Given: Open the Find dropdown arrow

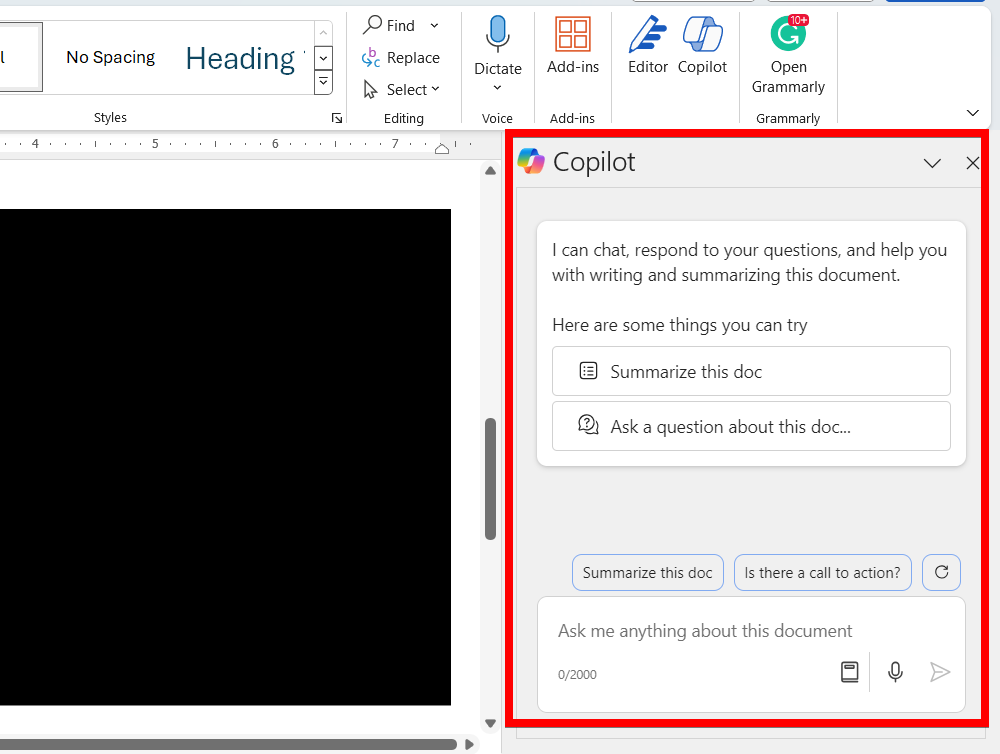Looking at the screenshot, I should tap(434, 26).
